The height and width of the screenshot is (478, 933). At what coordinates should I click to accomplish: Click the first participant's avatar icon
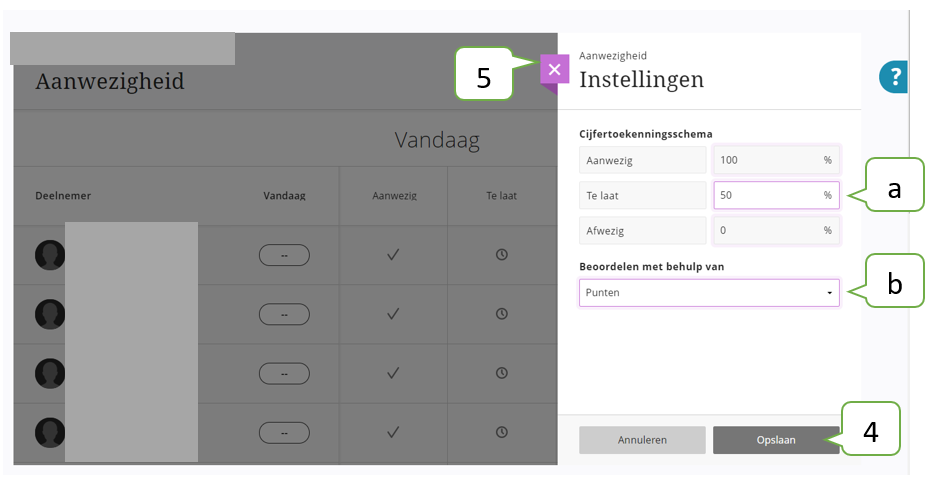(x=50, y=255)
